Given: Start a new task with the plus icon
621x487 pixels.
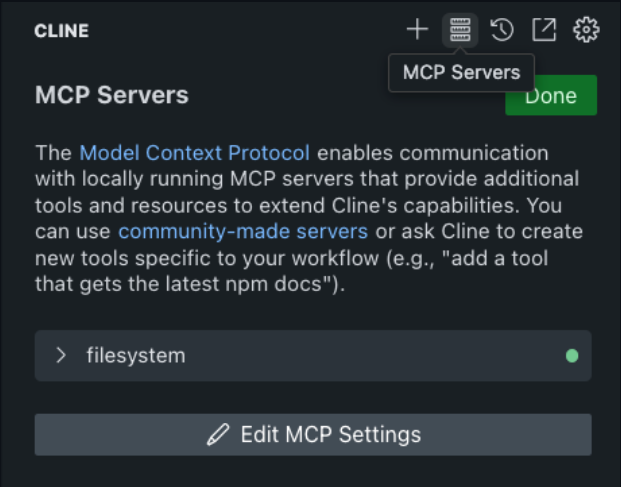Looking at the screenshot, I should pos(417,30).
